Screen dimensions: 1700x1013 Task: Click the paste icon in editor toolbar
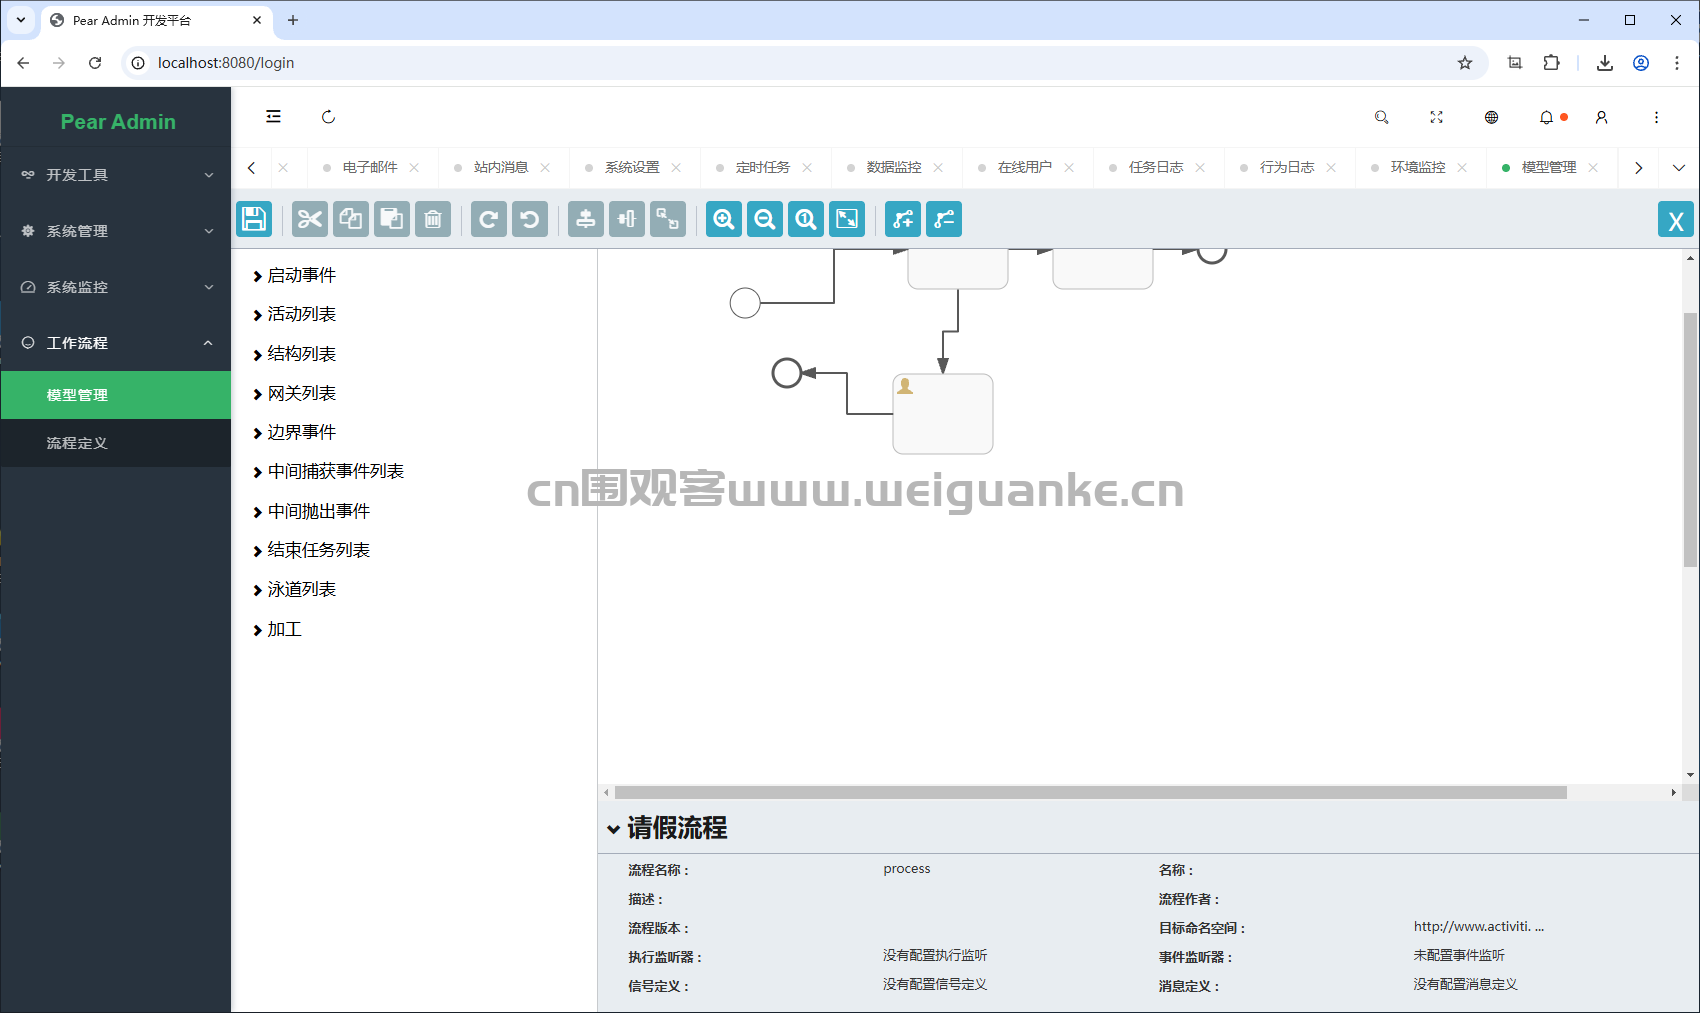pyautogui.click(x=392, y=219)
